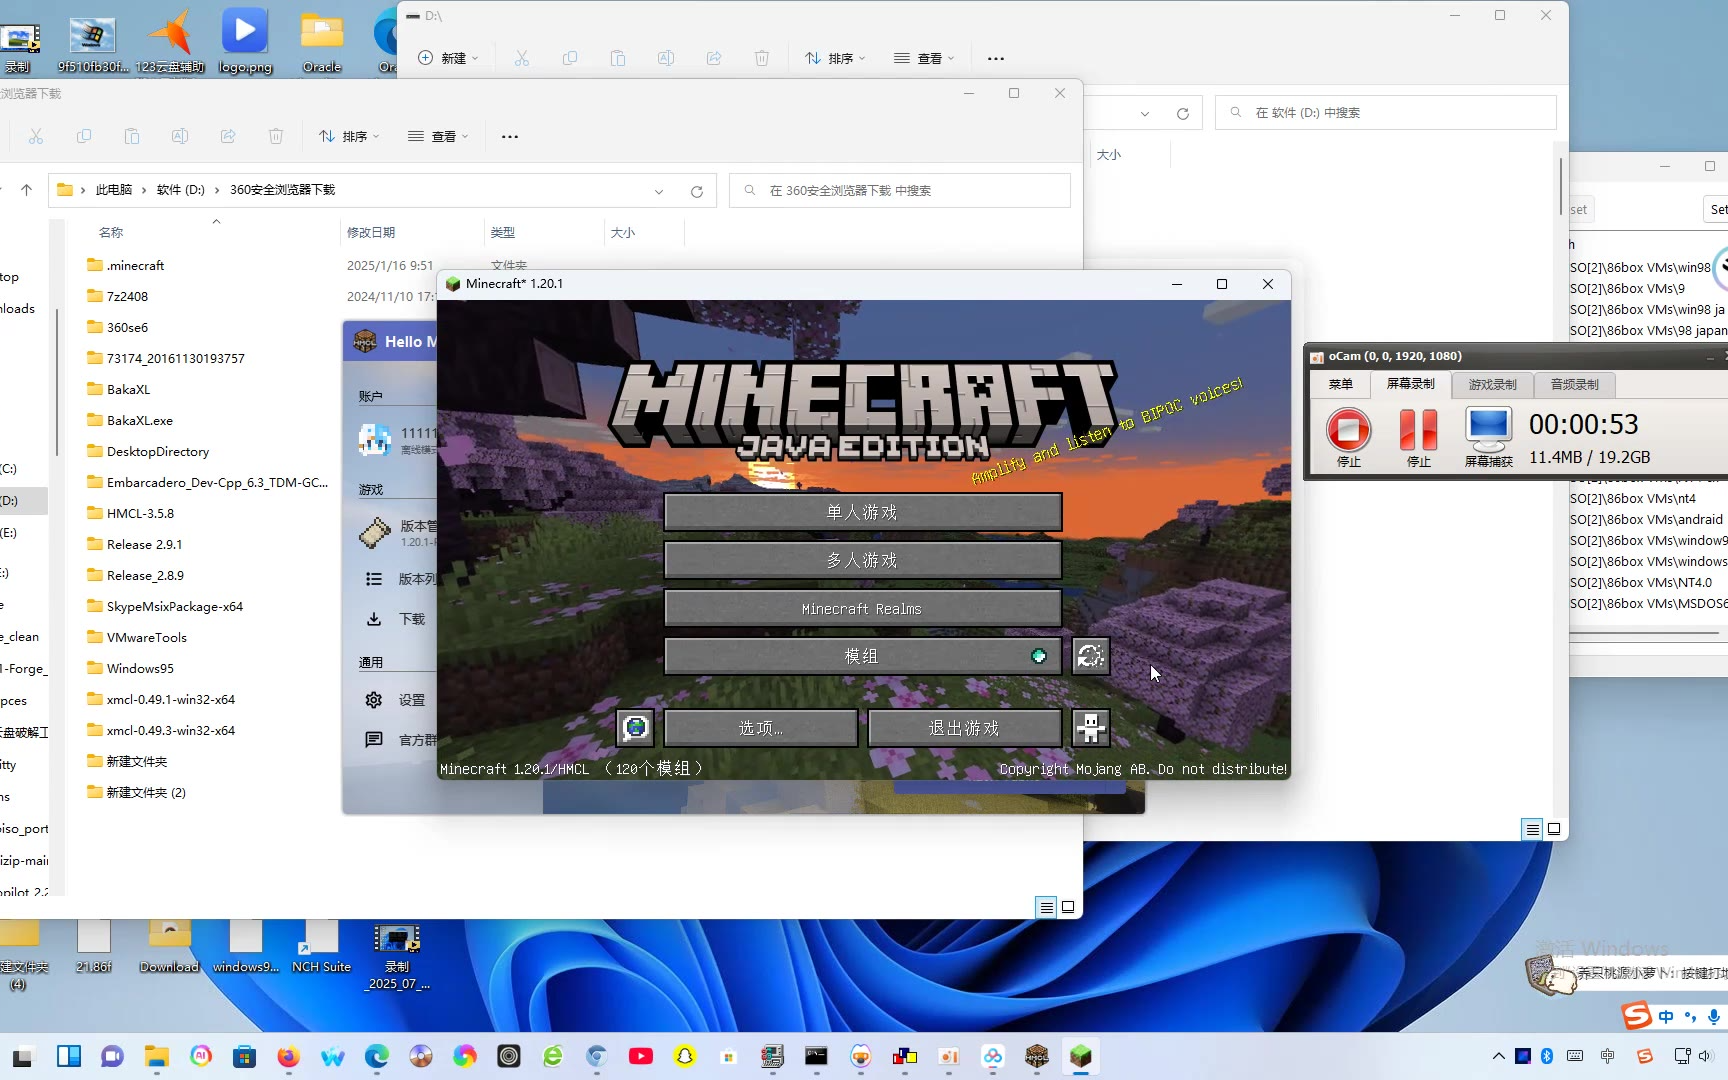Viewport: 1728px width, 1080px height.
Task: Click the 修改日期 column header
Action: 371,232
